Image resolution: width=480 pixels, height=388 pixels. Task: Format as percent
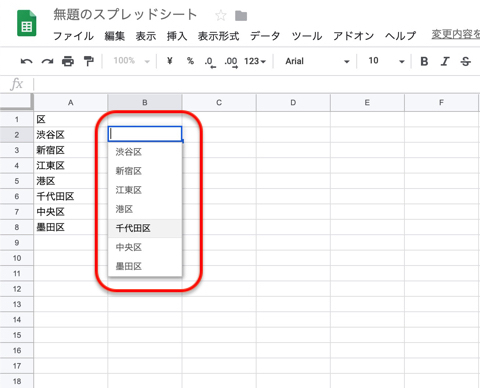coord(190,61)
